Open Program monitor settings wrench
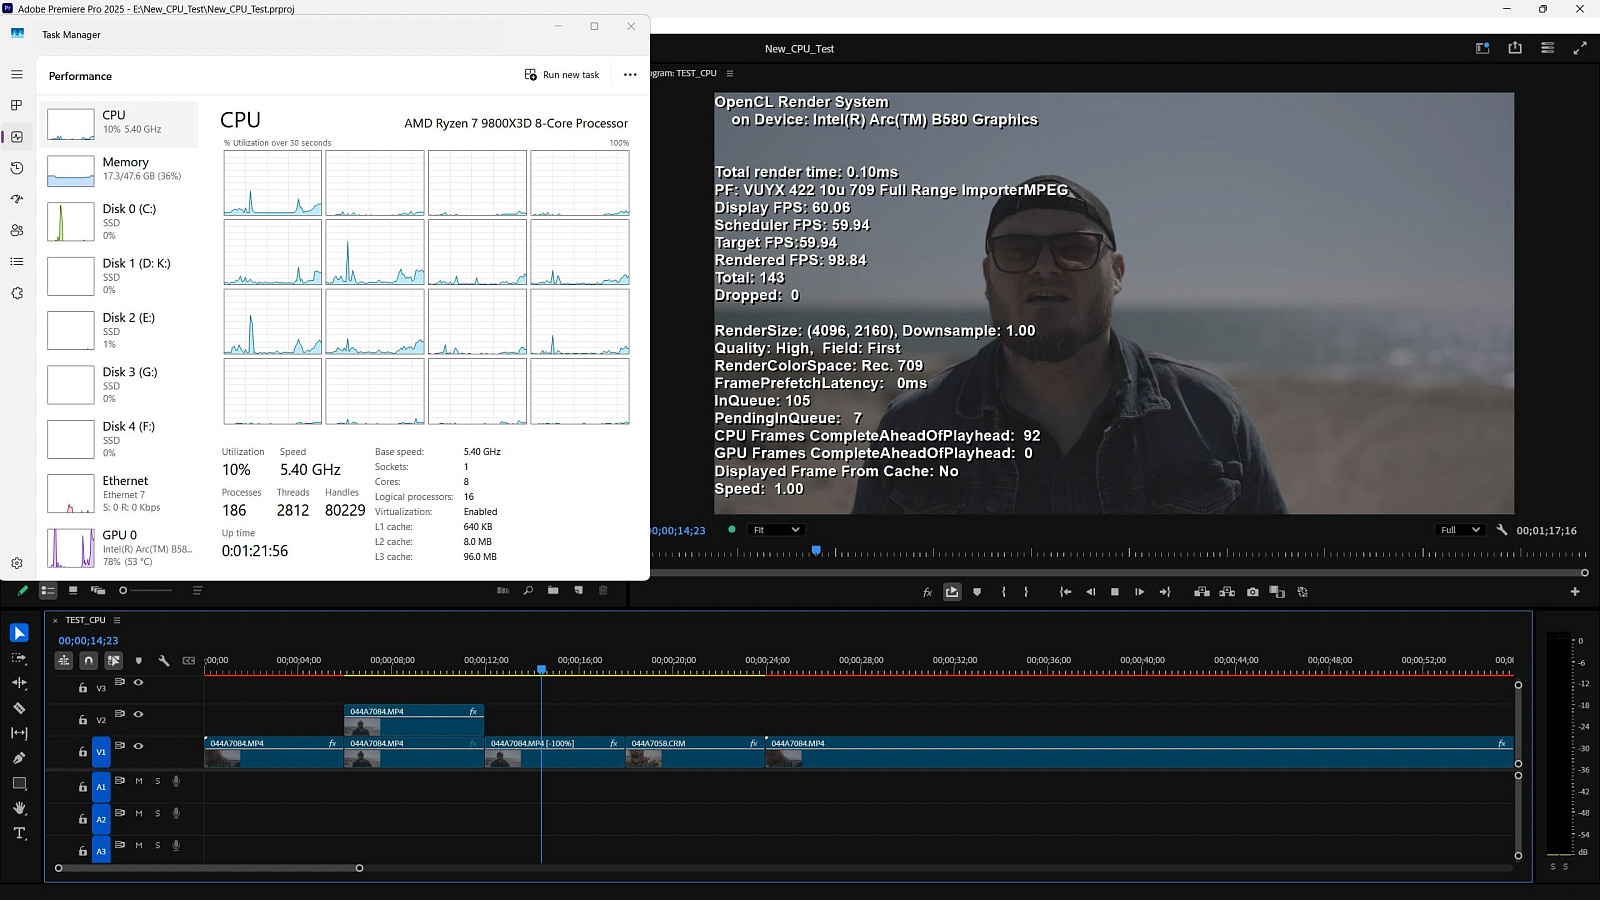Screen dimensions: 1600x900 point(1502,530)
